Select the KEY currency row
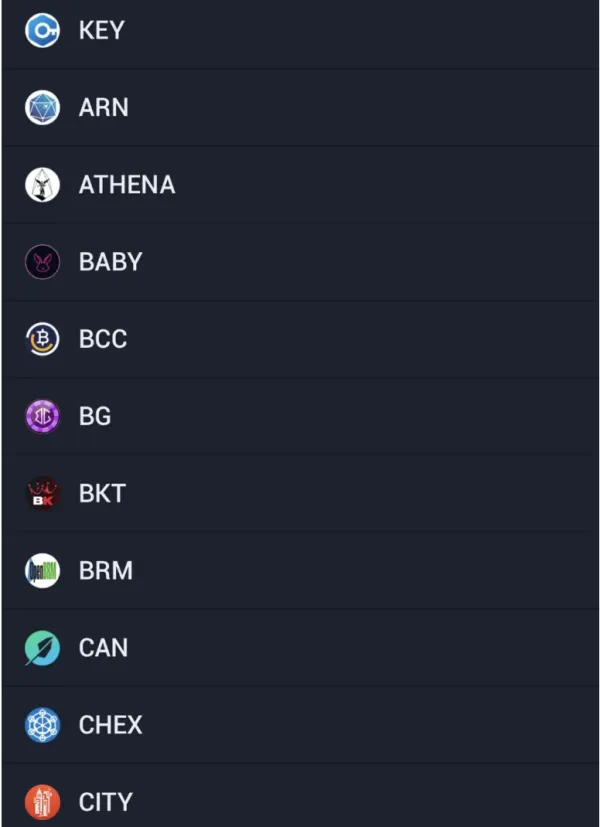 pyautogui.click(x=300, y=30)
